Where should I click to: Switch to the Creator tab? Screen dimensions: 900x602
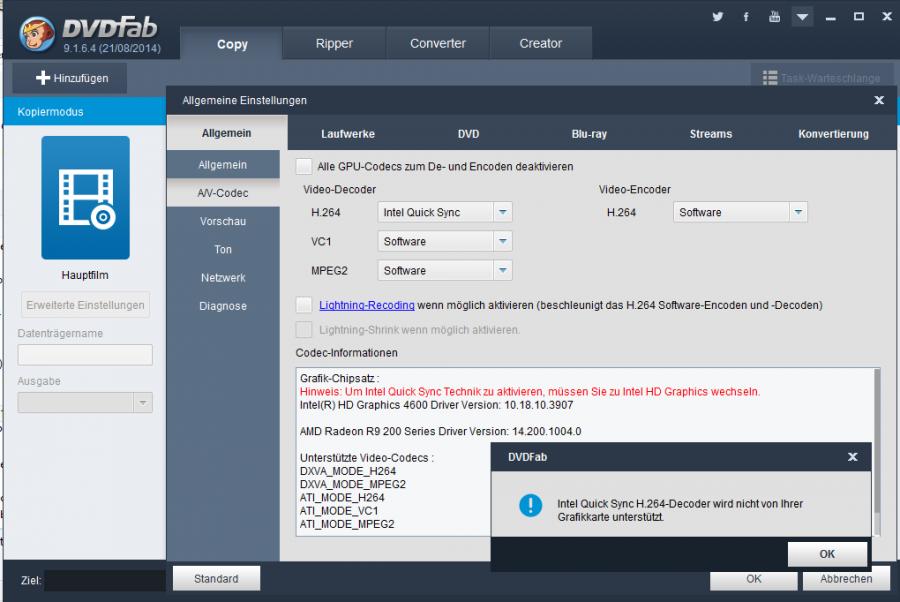(x=541, y=44)
